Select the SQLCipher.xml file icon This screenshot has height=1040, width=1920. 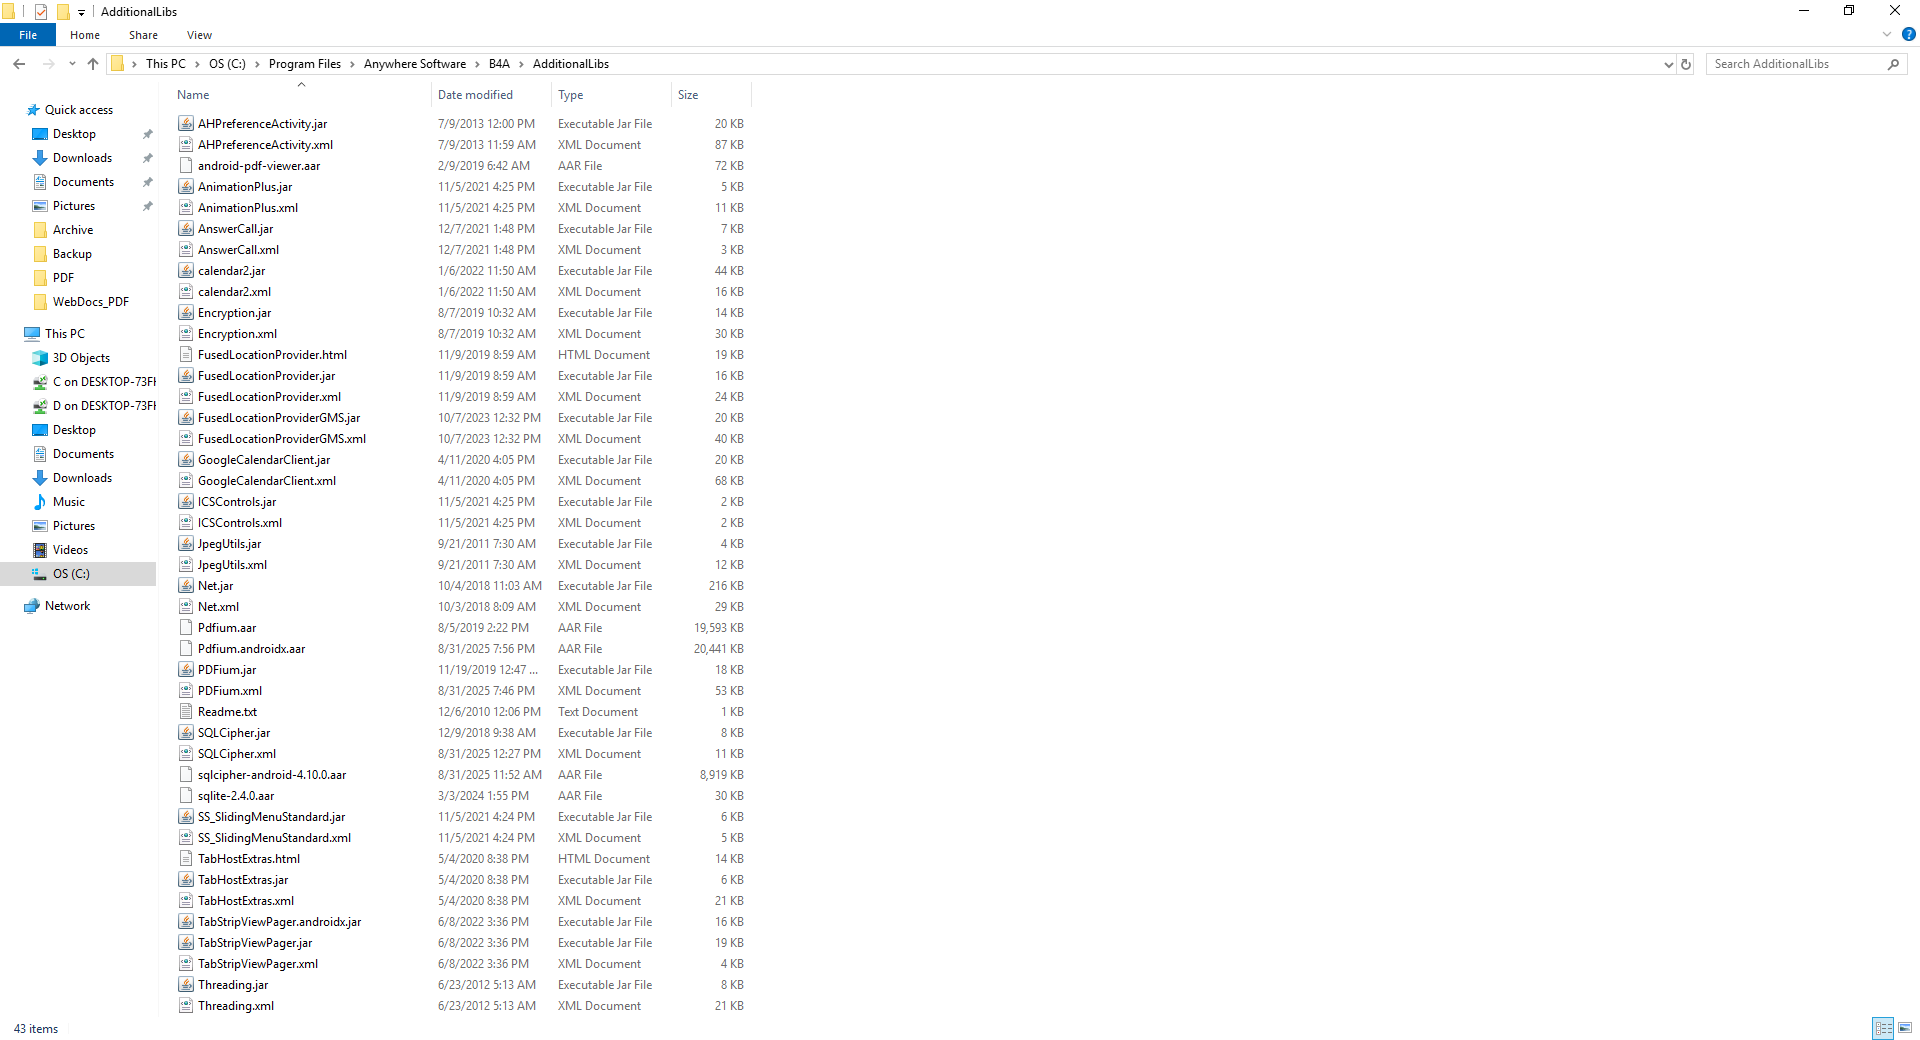click(186, 754)
